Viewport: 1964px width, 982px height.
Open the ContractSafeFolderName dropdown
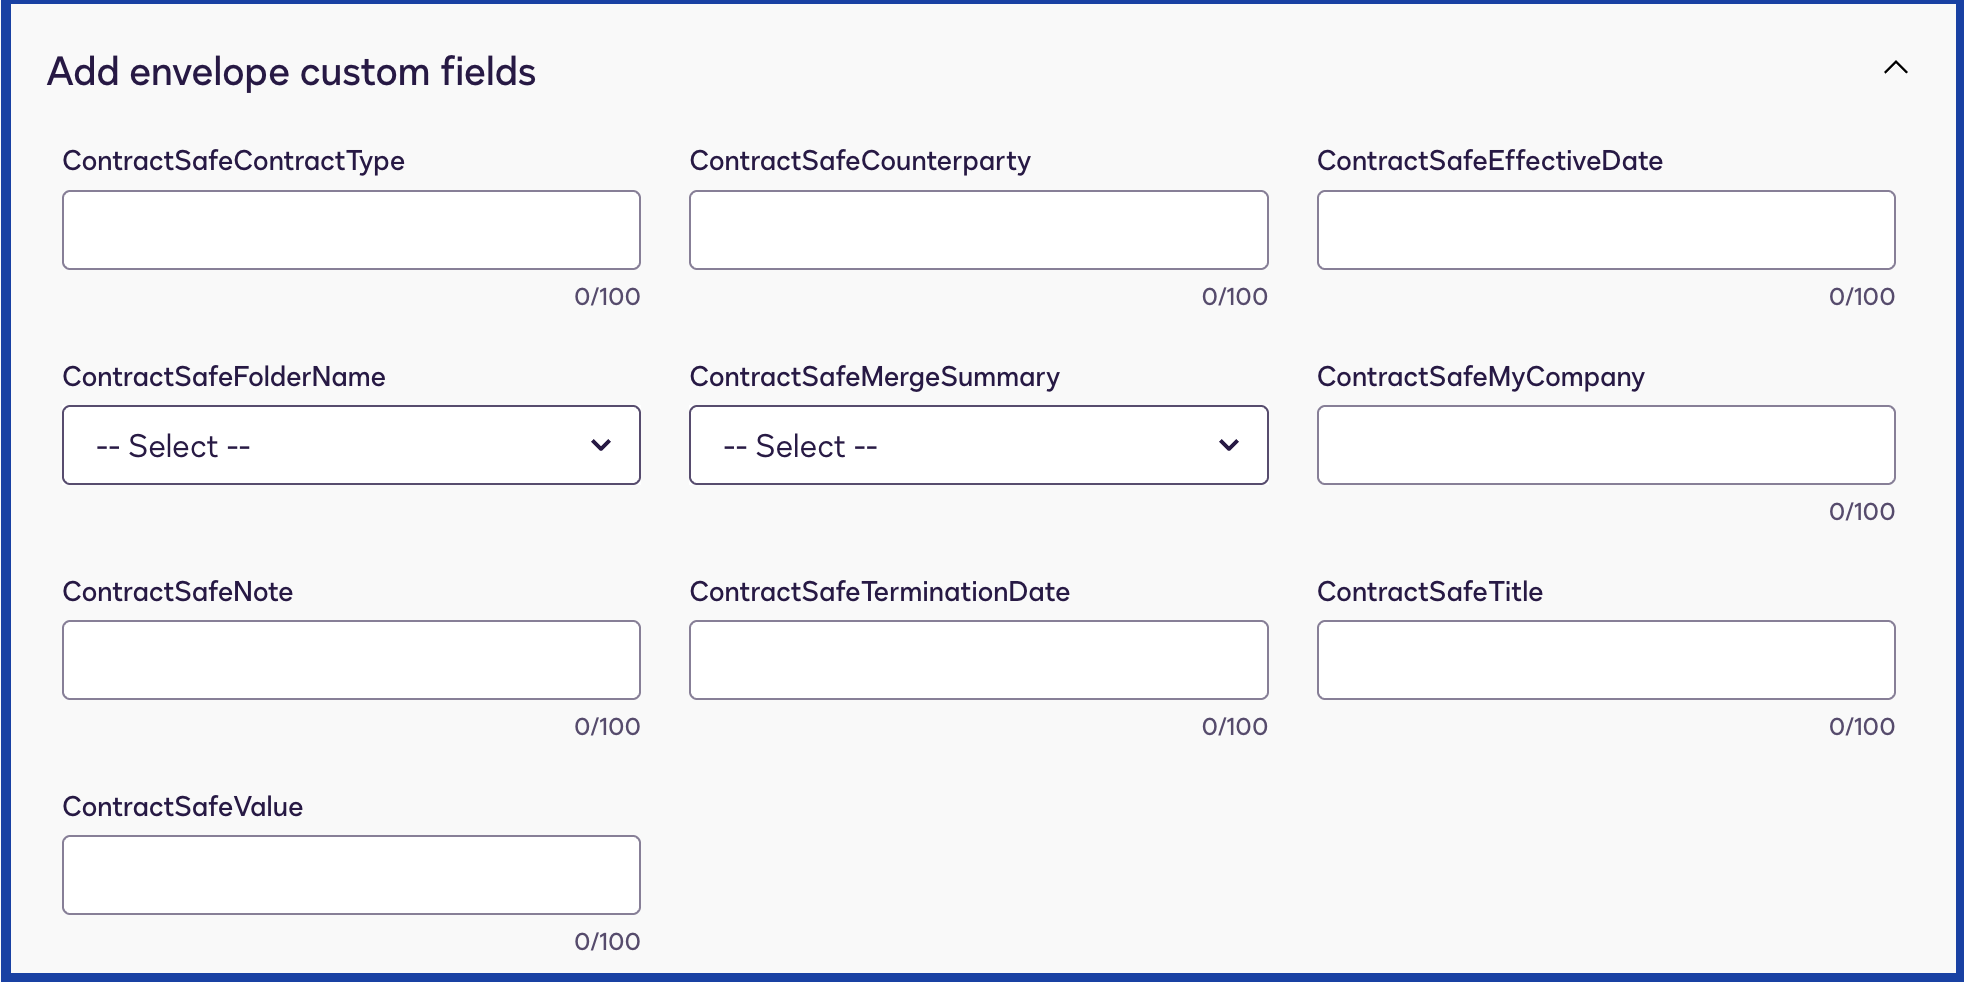[x=351, y=445]
